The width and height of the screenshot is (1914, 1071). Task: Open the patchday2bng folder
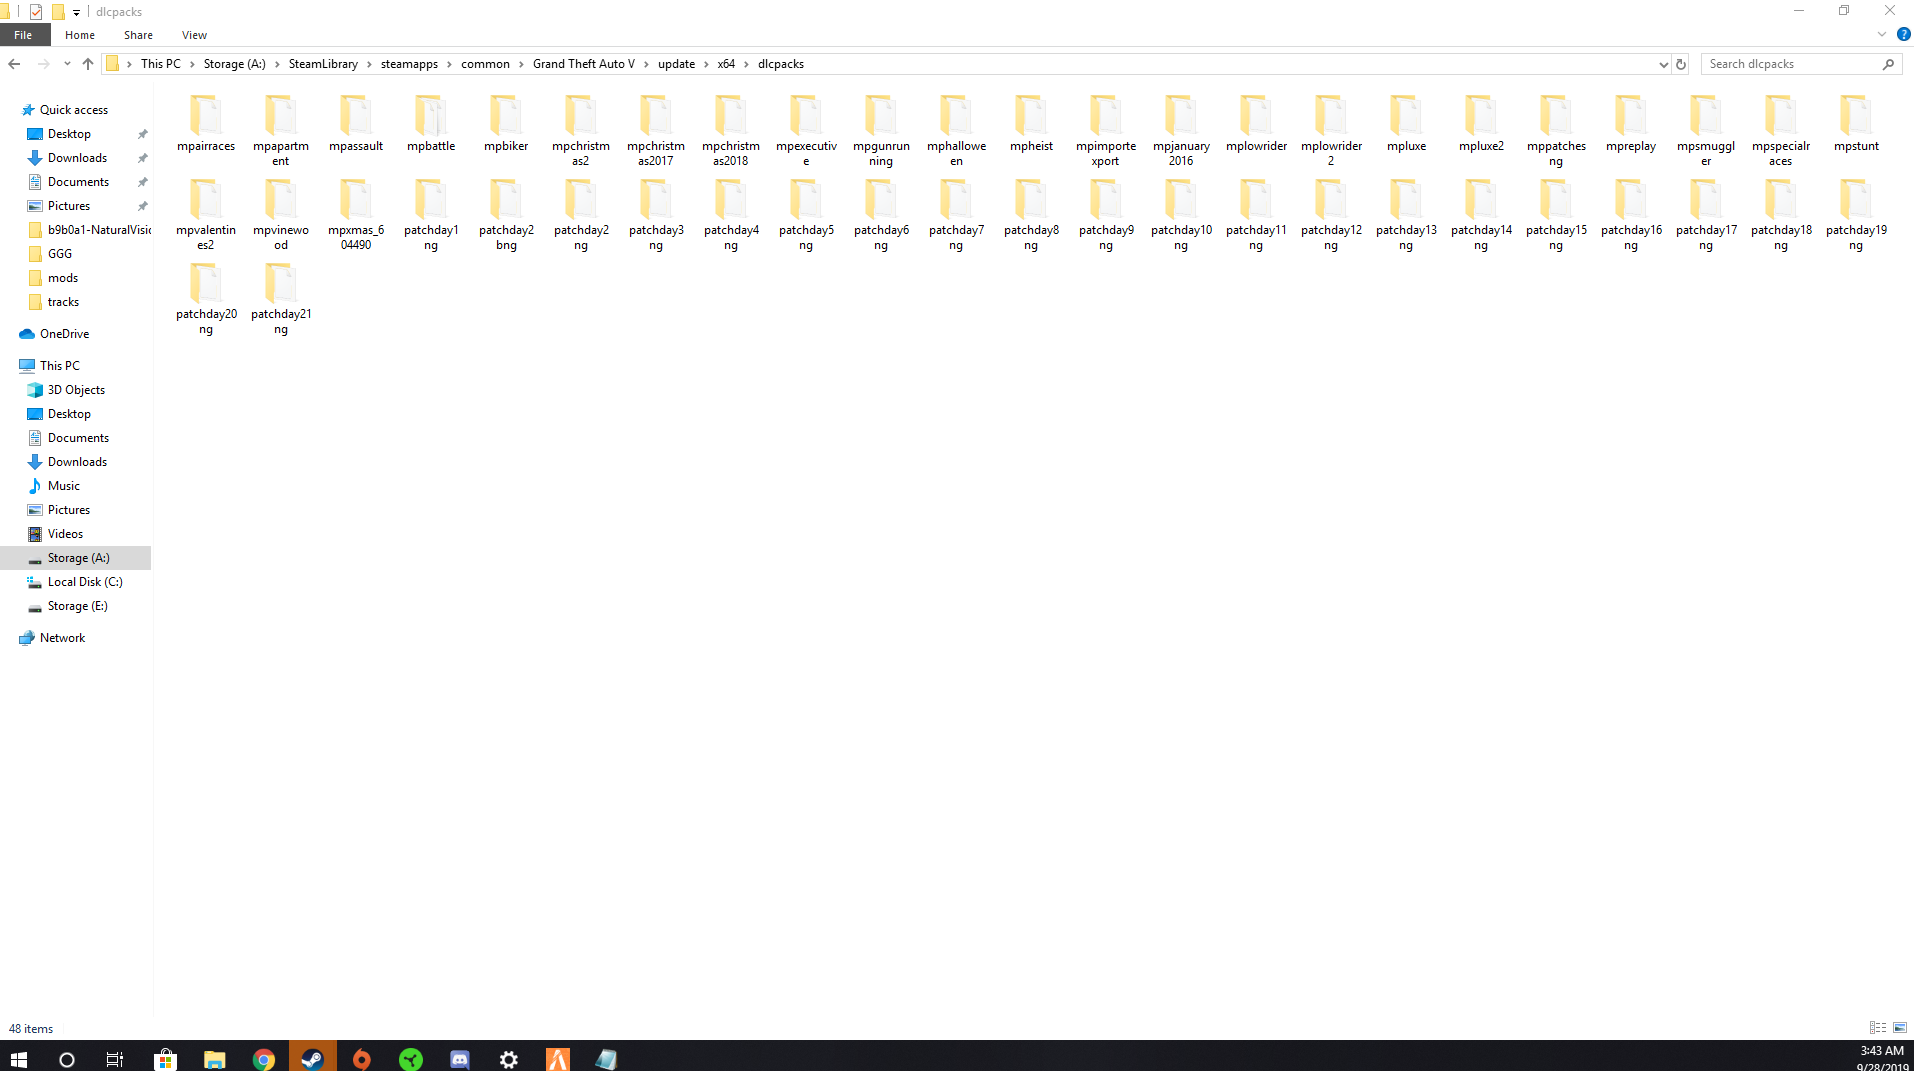point(506,214)
